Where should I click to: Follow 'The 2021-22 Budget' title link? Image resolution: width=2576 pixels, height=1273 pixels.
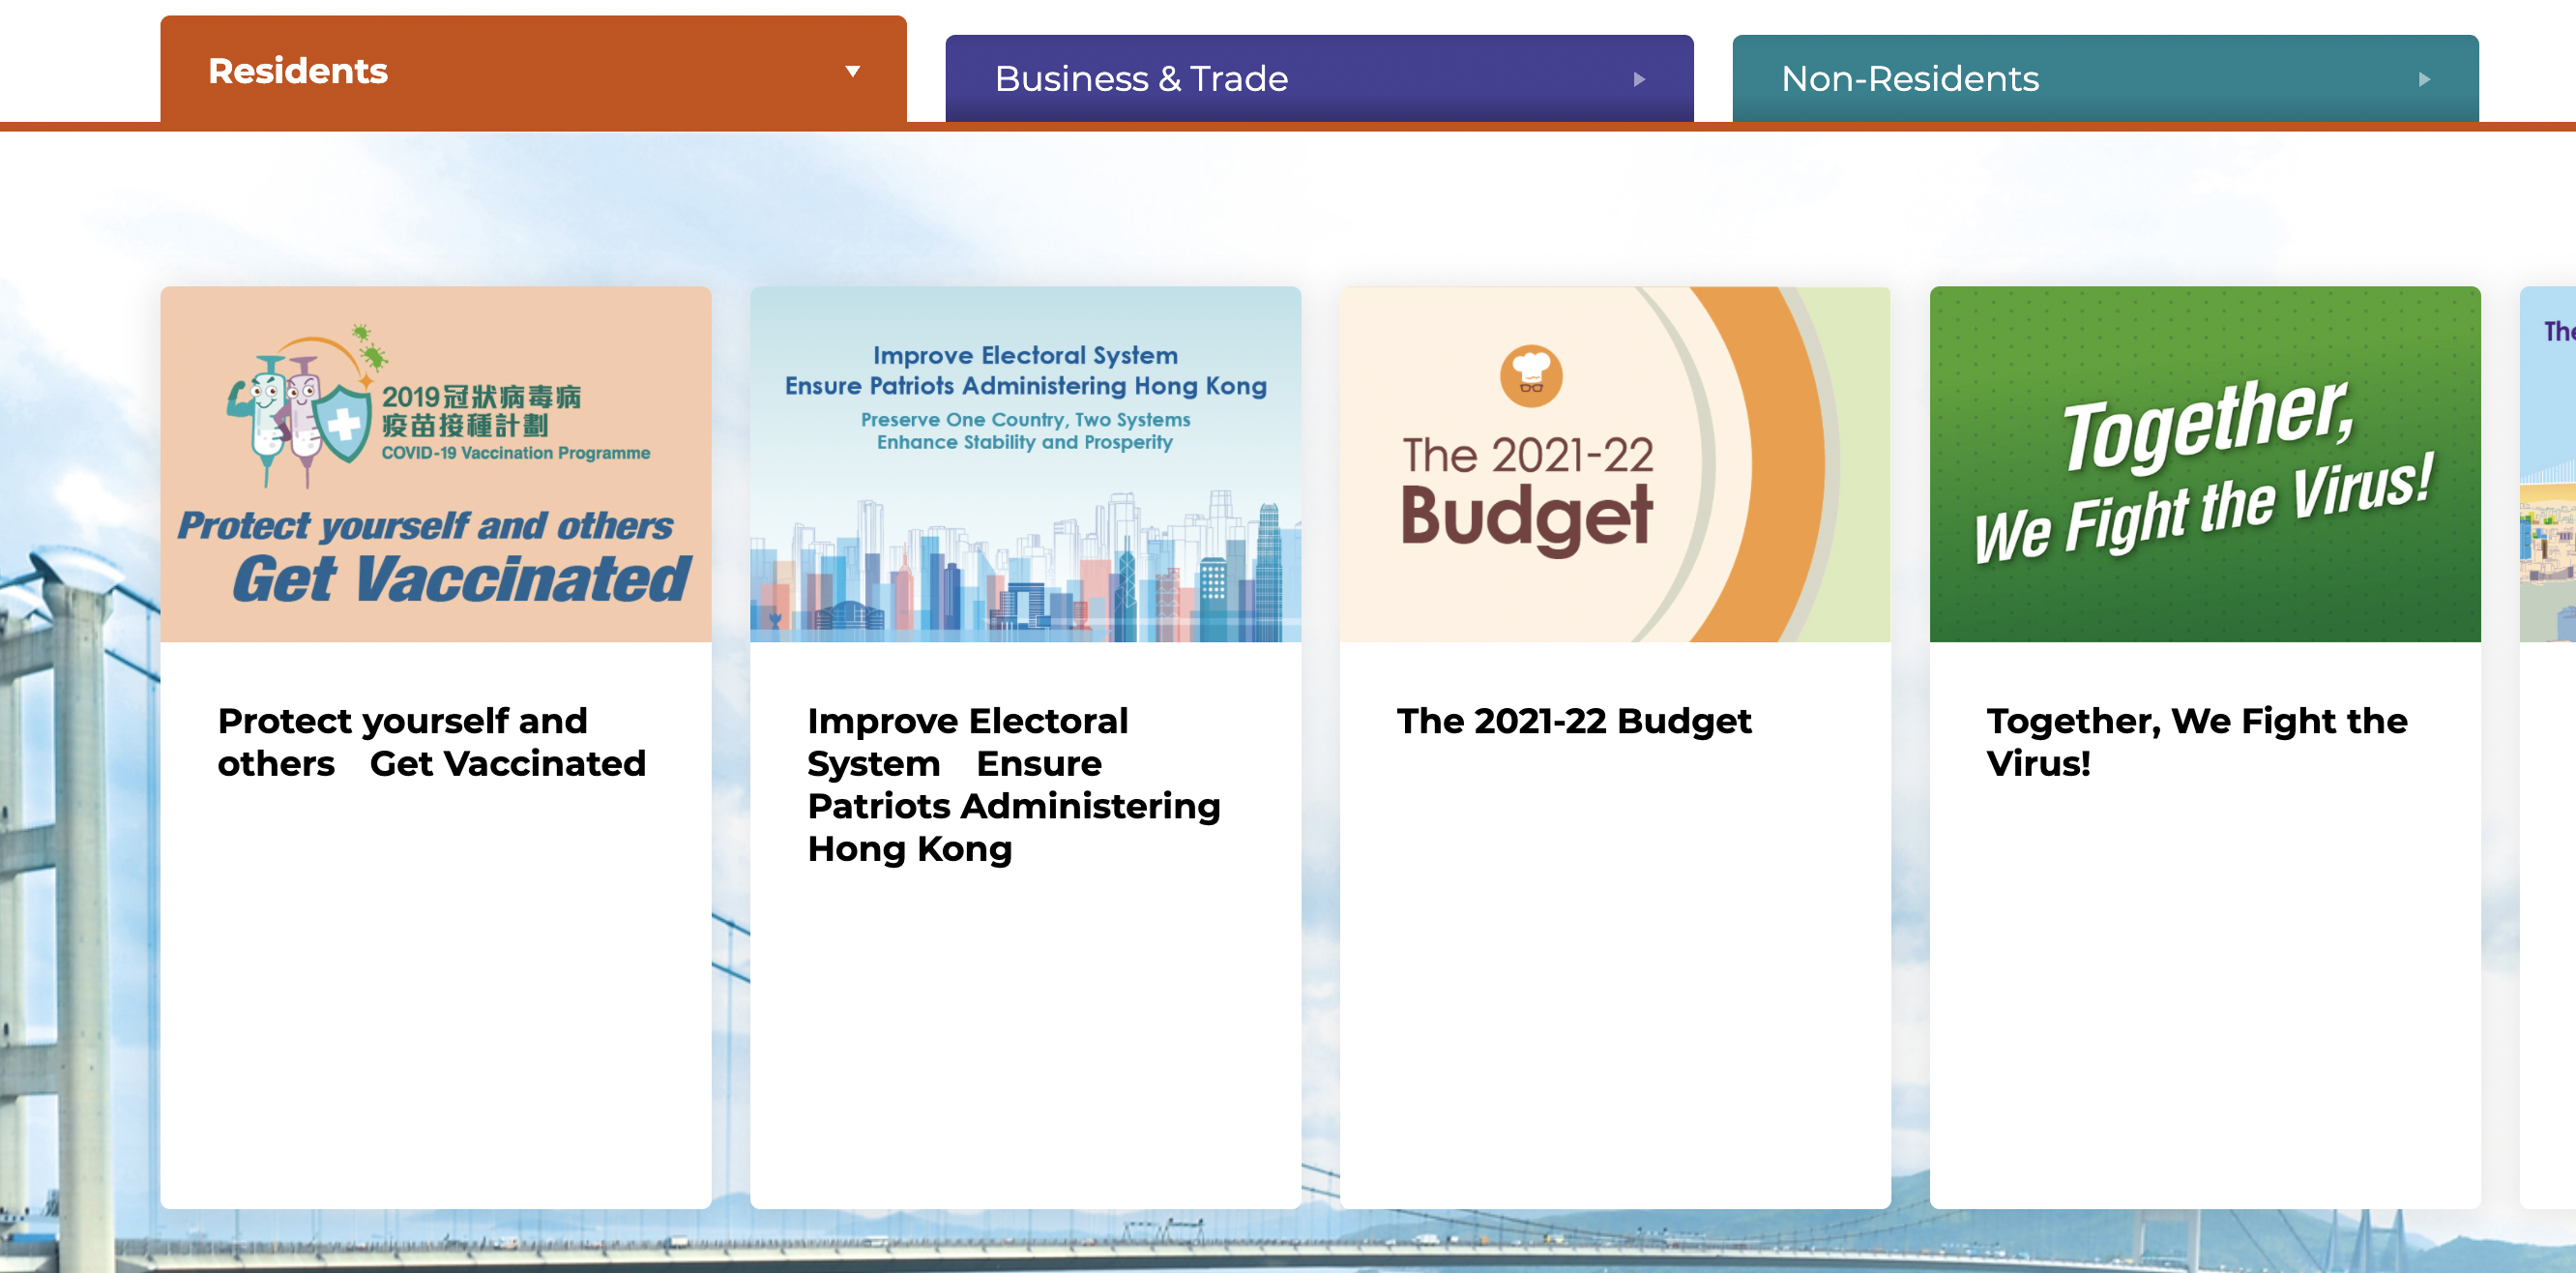point(1573,721)
